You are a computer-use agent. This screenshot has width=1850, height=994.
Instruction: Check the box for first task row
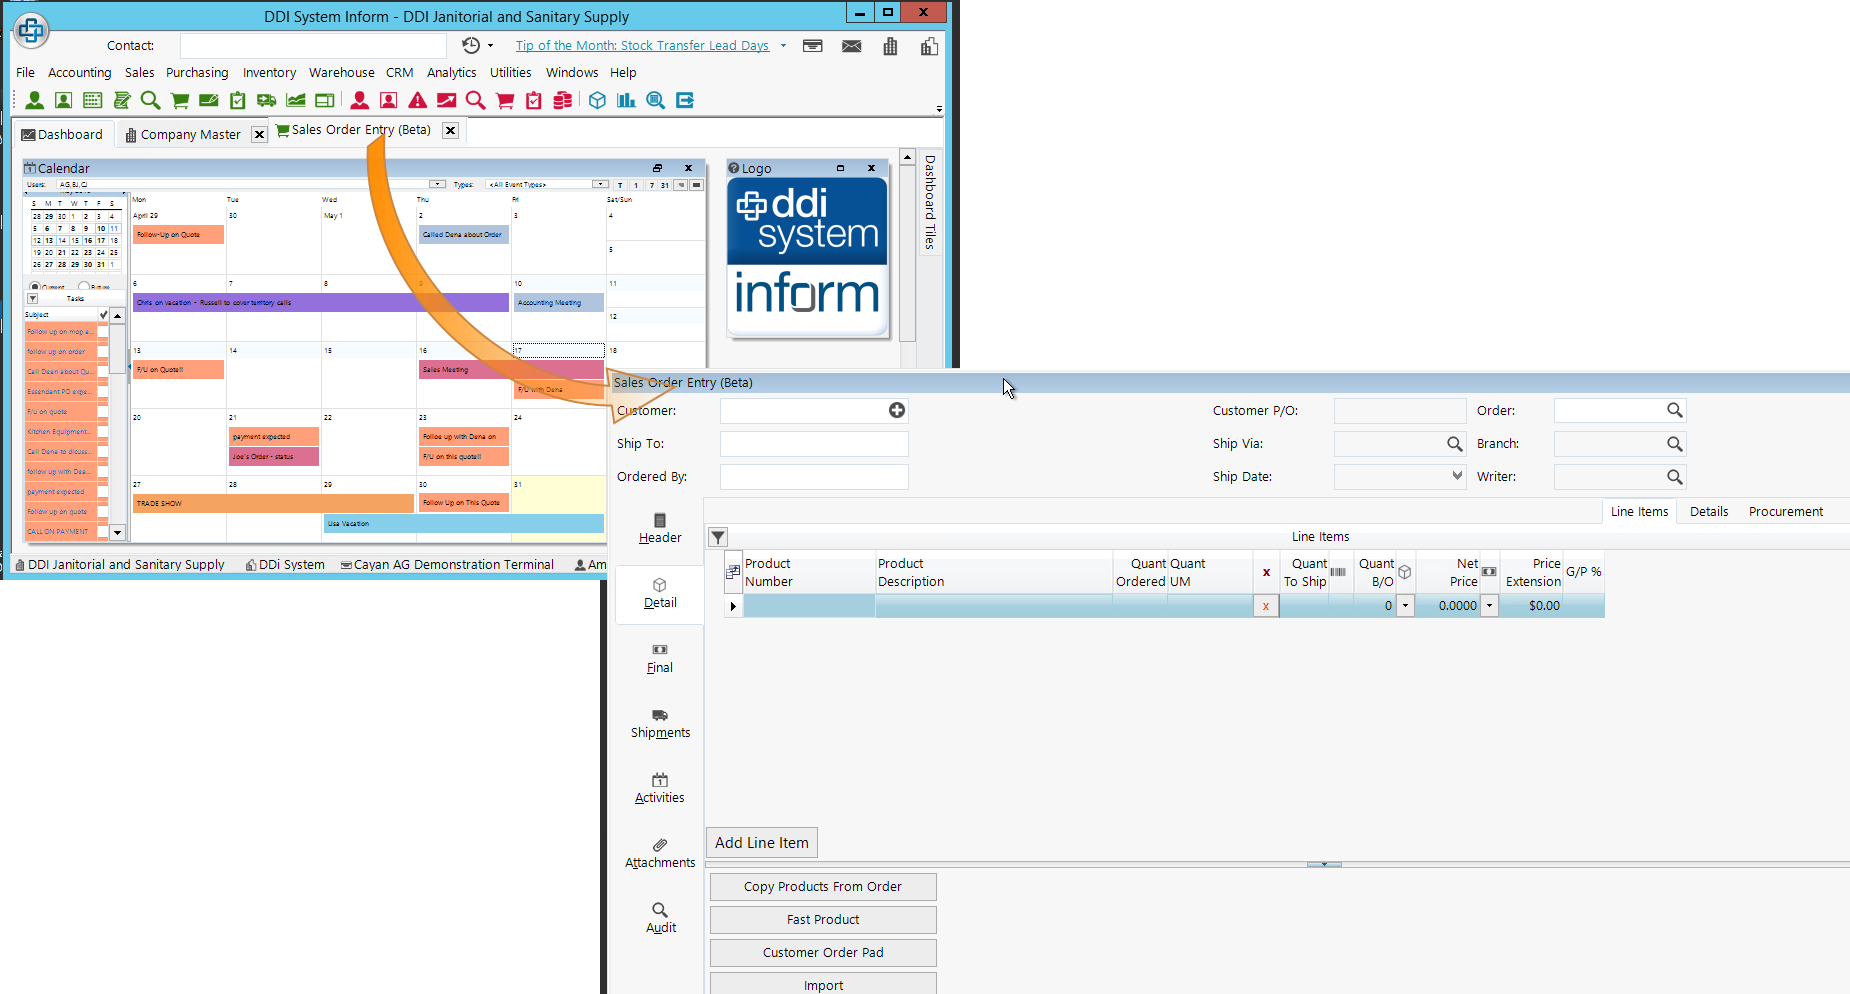click(103, 331)
